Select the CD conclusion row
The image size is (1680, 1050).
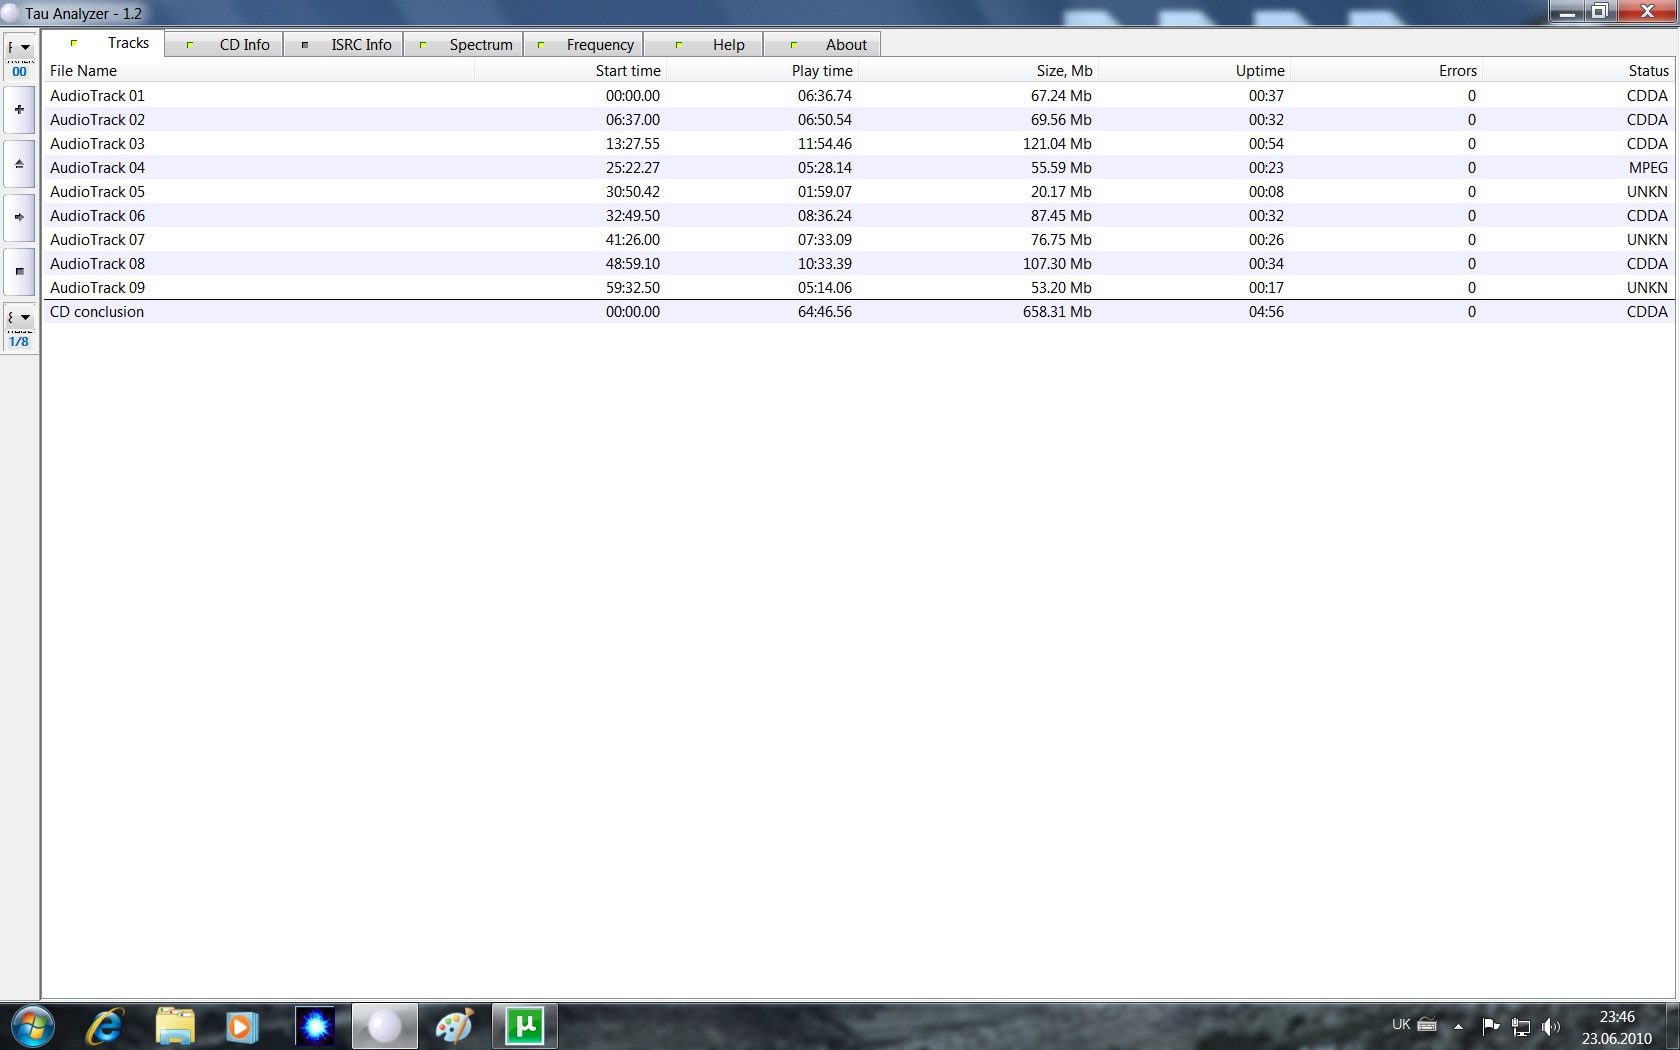pyautogui.click(x=97, y=312)
